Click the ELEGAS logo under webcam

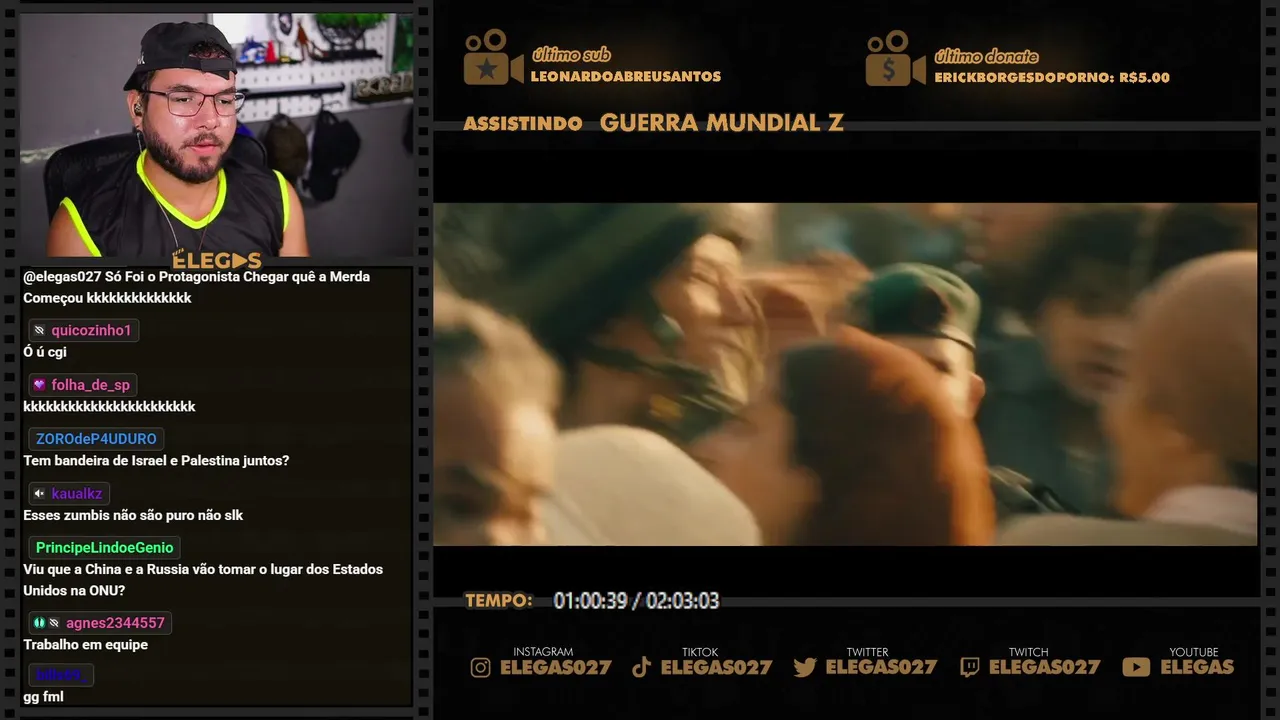pyautogui.click(x=217, y=260)
